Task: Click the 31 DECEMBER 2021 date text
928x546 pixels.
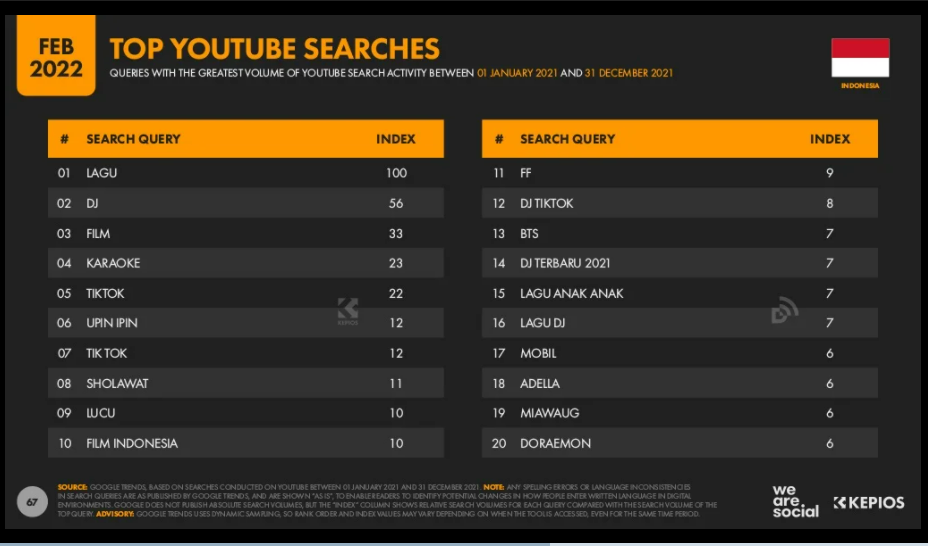Action: [629, 73]
